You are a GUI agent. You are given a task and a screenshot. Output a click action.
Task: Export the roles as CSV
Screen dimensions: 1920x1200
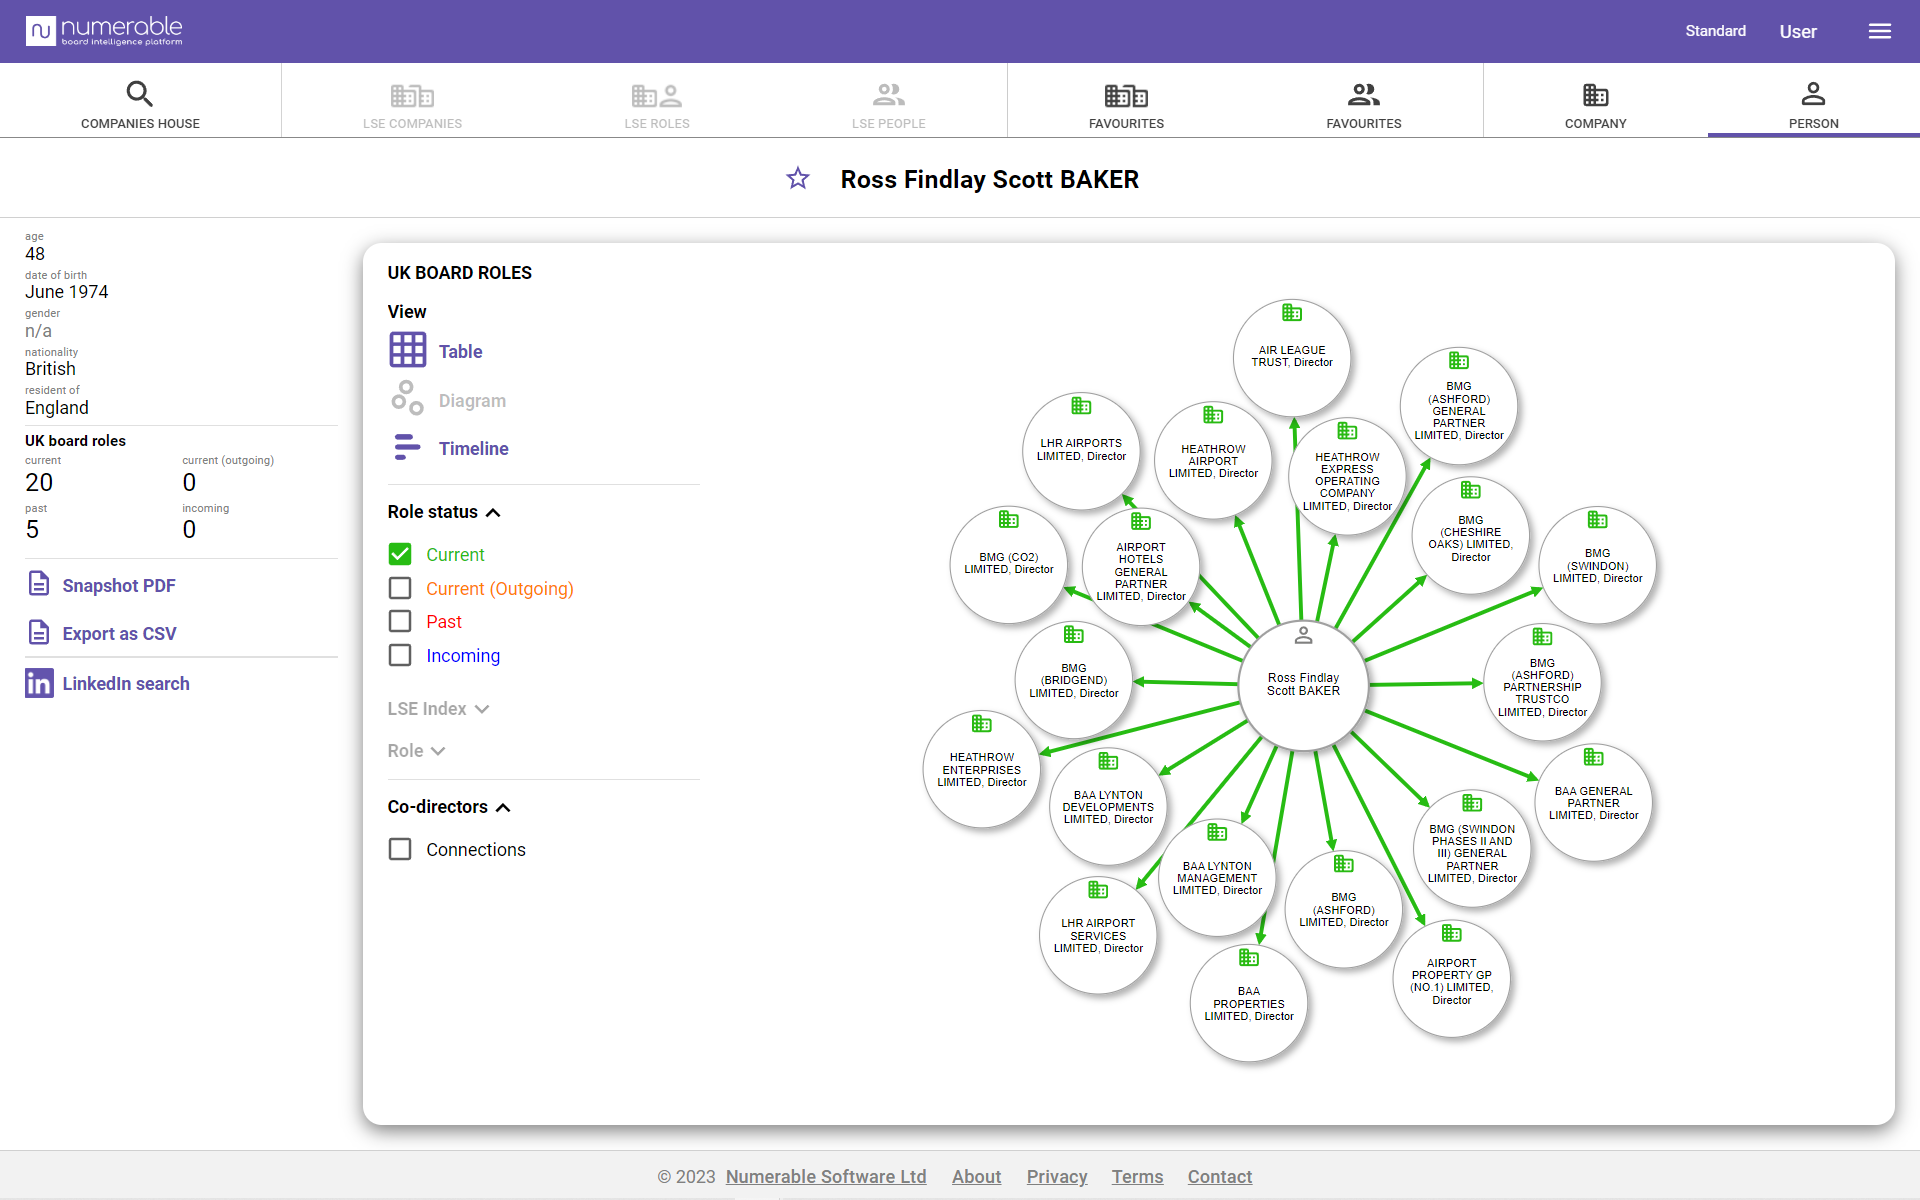(x=101, y=633)
